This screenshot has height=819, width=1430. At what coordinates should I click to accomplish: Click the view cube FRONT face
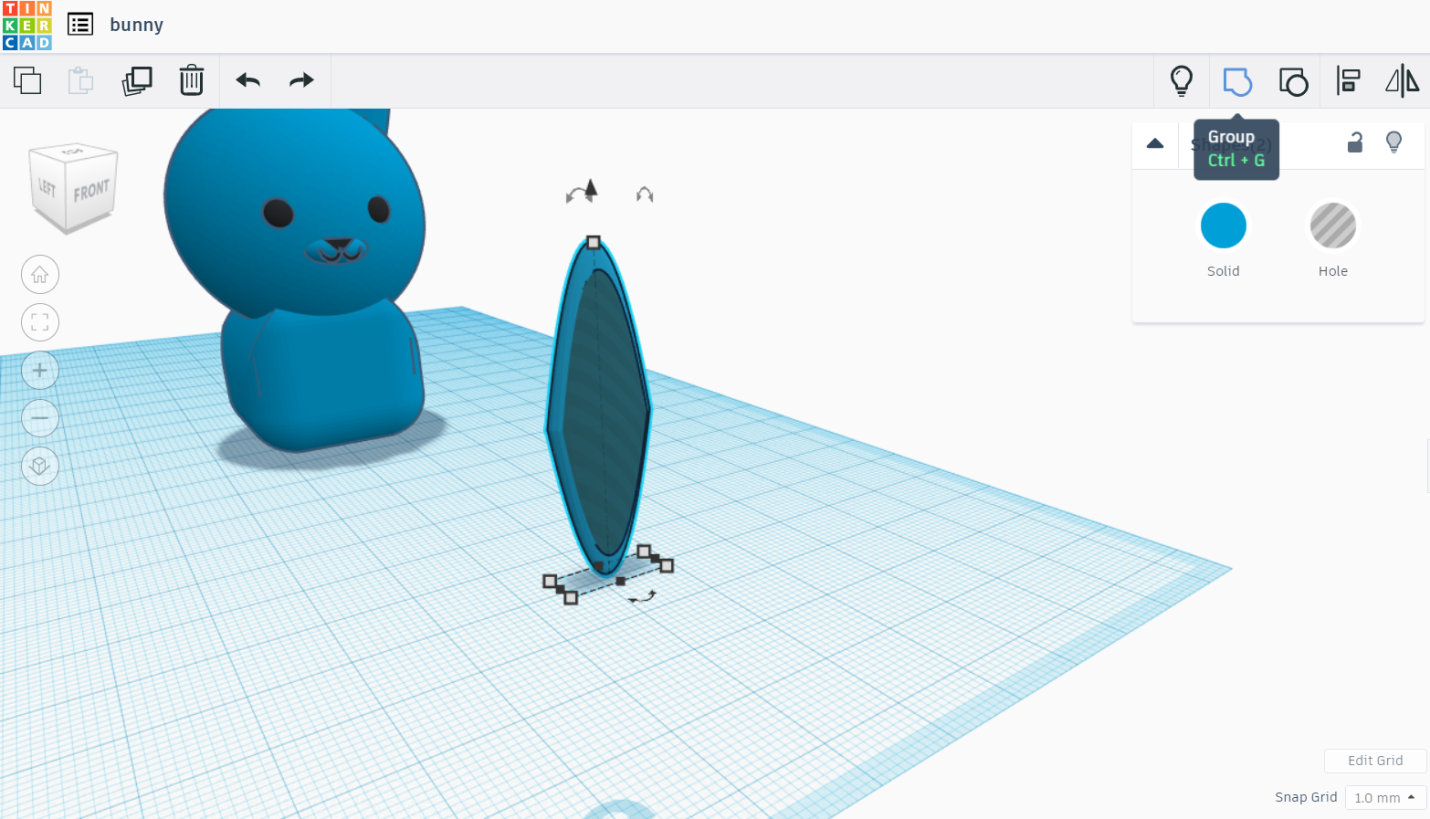[x=91, y=189]
